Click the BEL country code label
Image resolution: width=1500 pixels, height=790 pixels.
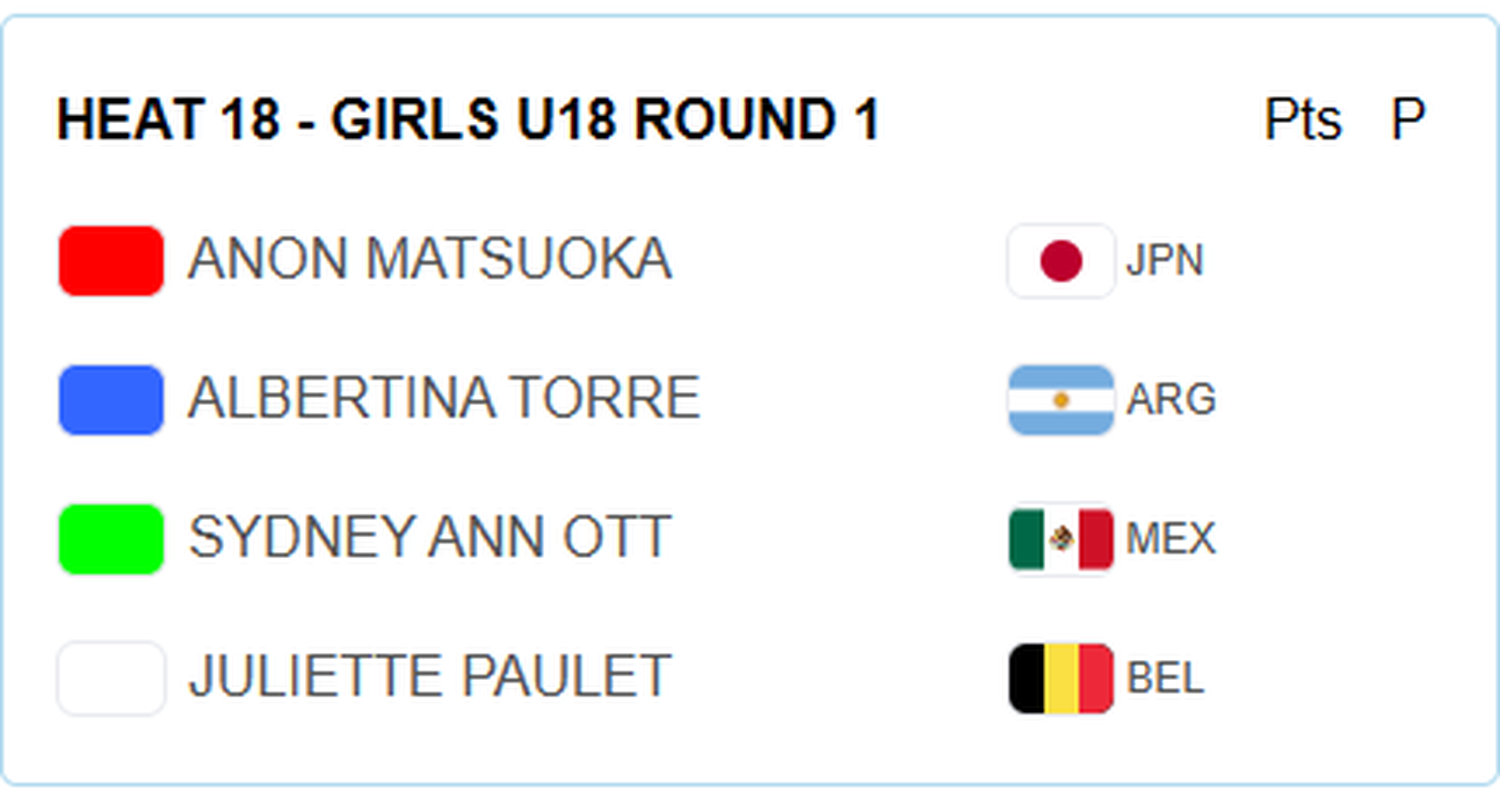point(1165,678)
